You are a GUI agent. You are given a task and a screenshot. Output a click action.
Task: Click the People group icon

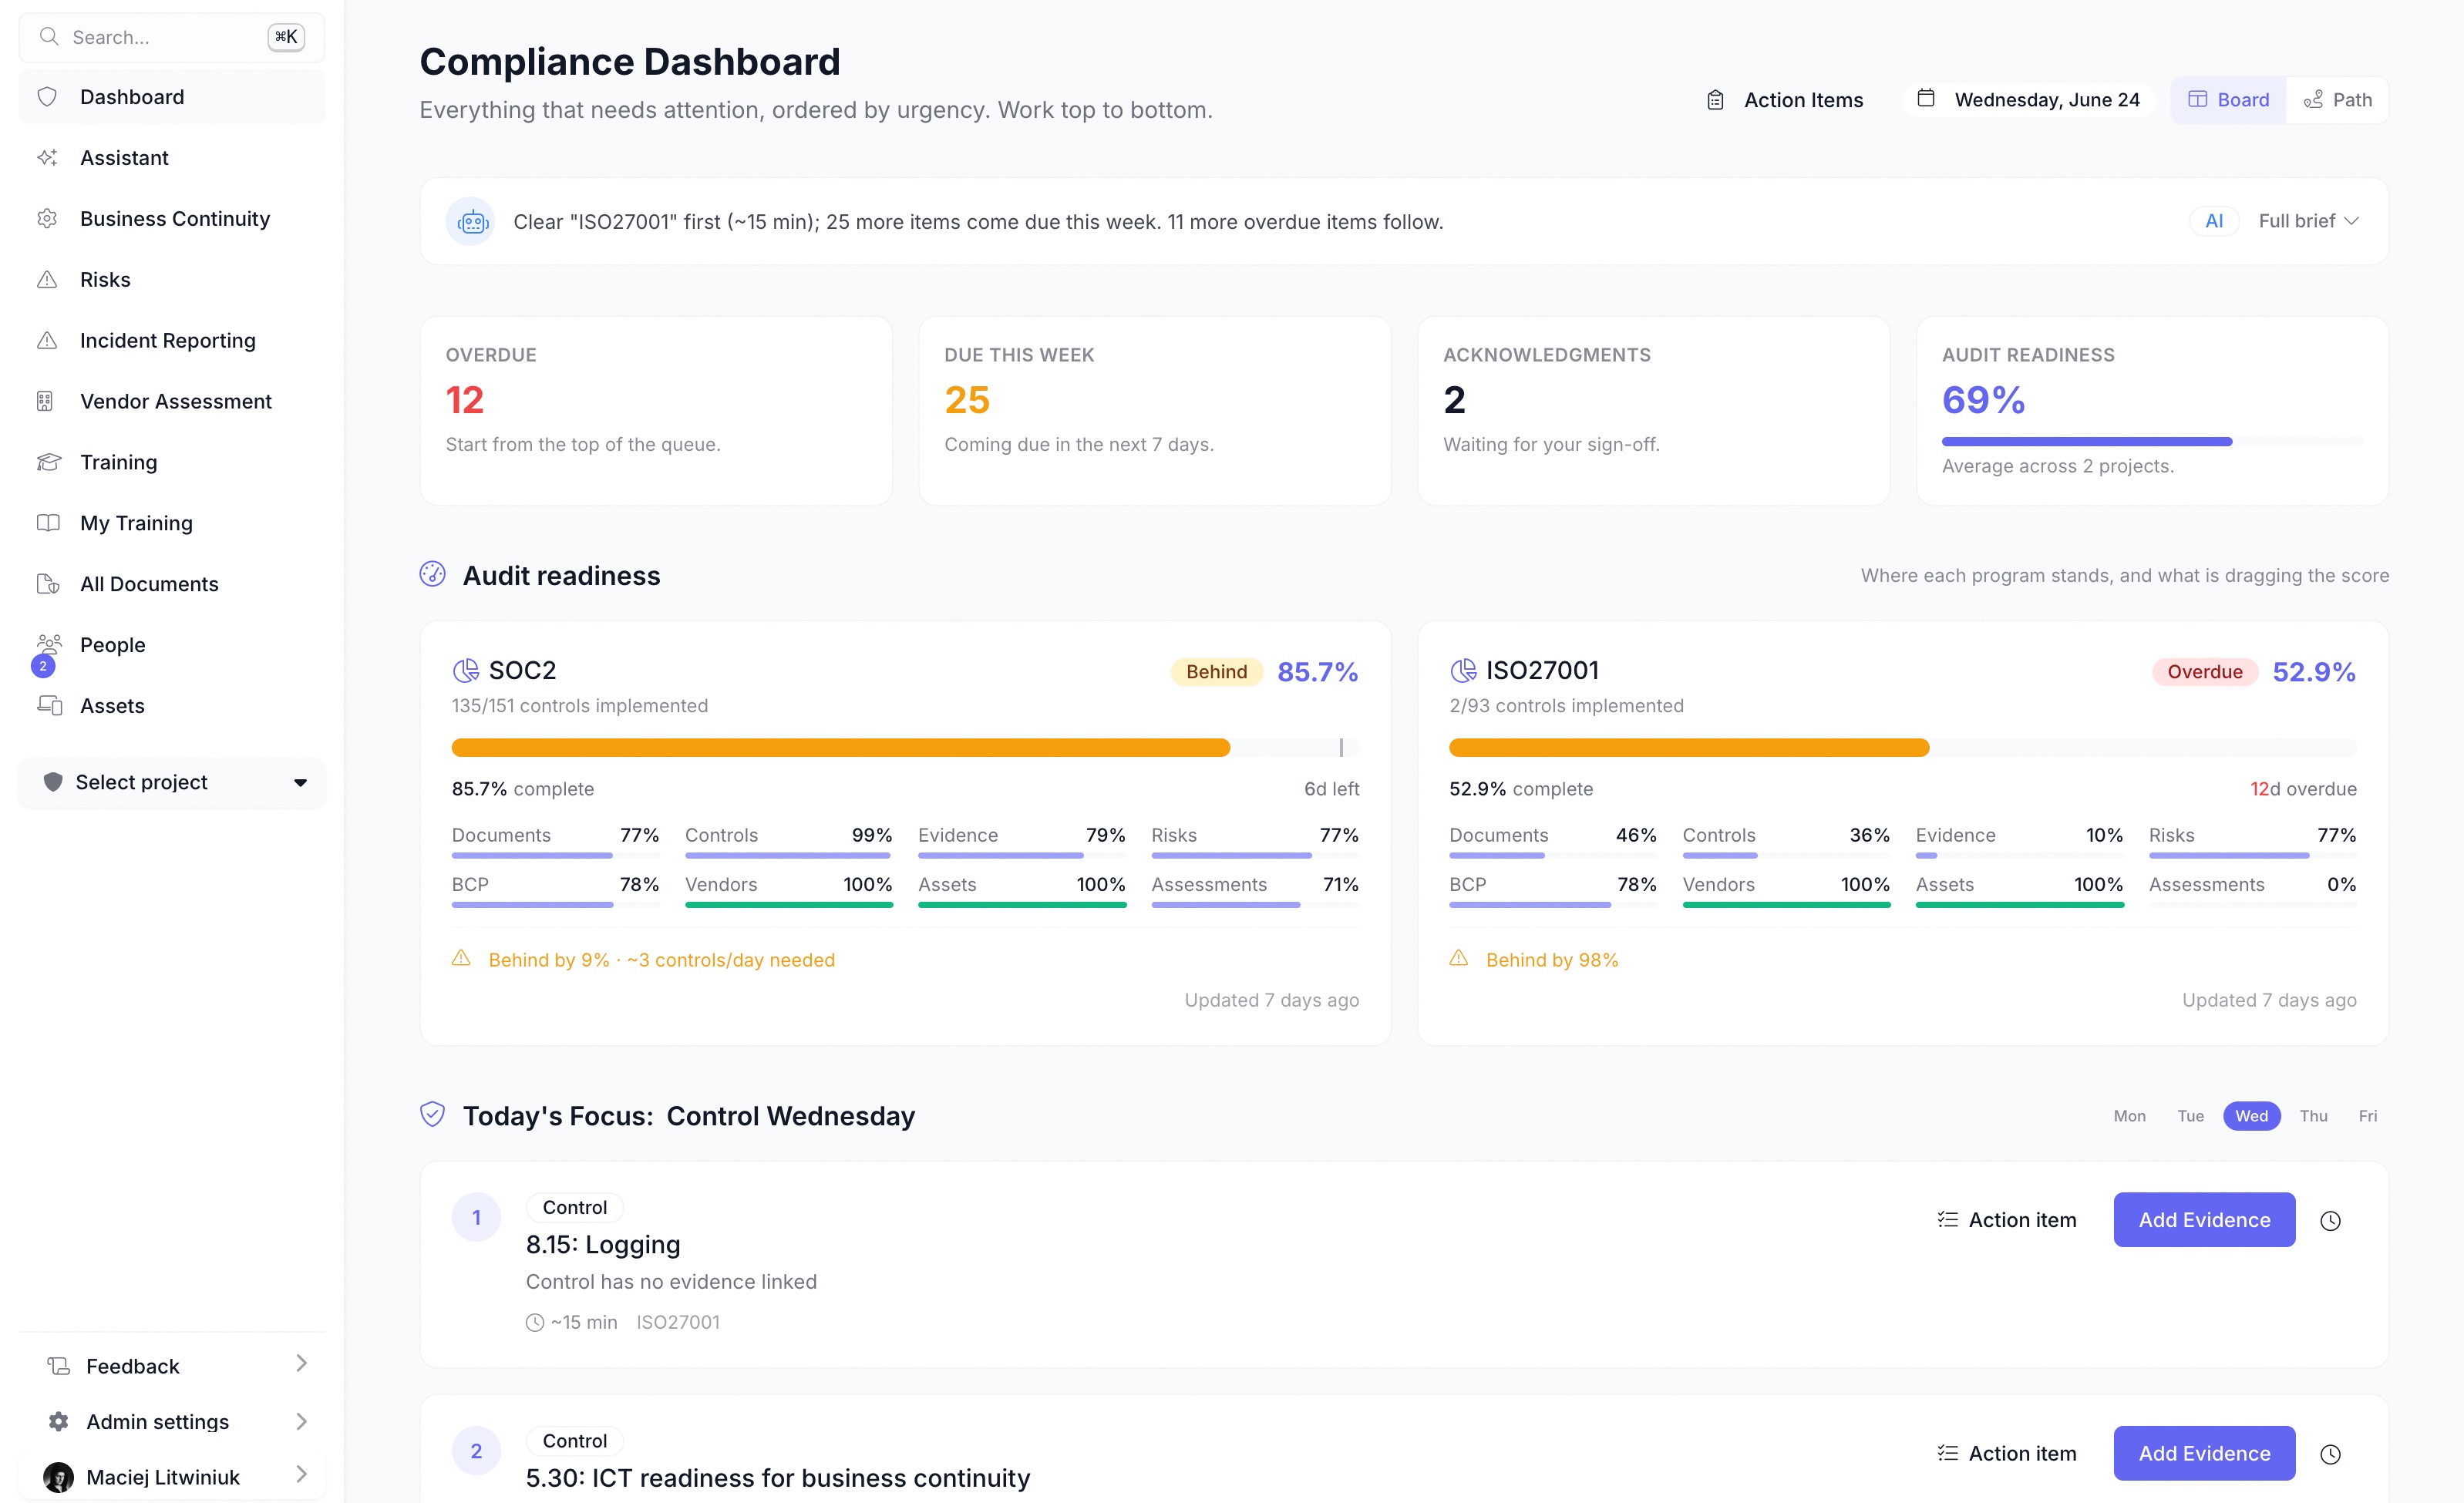click(x=49, y=643)
